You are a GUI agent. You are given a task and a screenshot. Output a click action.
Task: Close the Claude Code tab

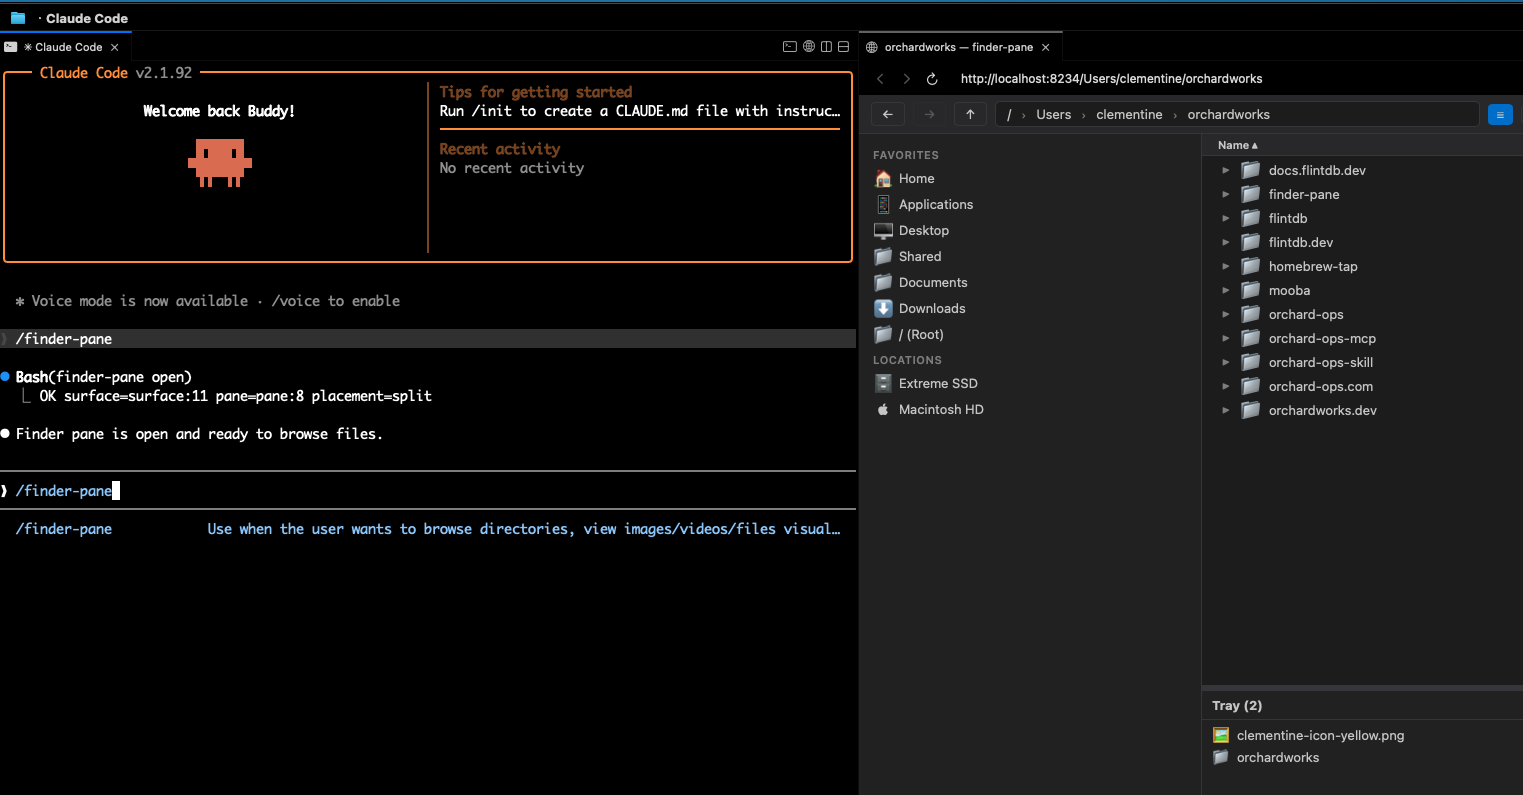(x=115, y=47)
